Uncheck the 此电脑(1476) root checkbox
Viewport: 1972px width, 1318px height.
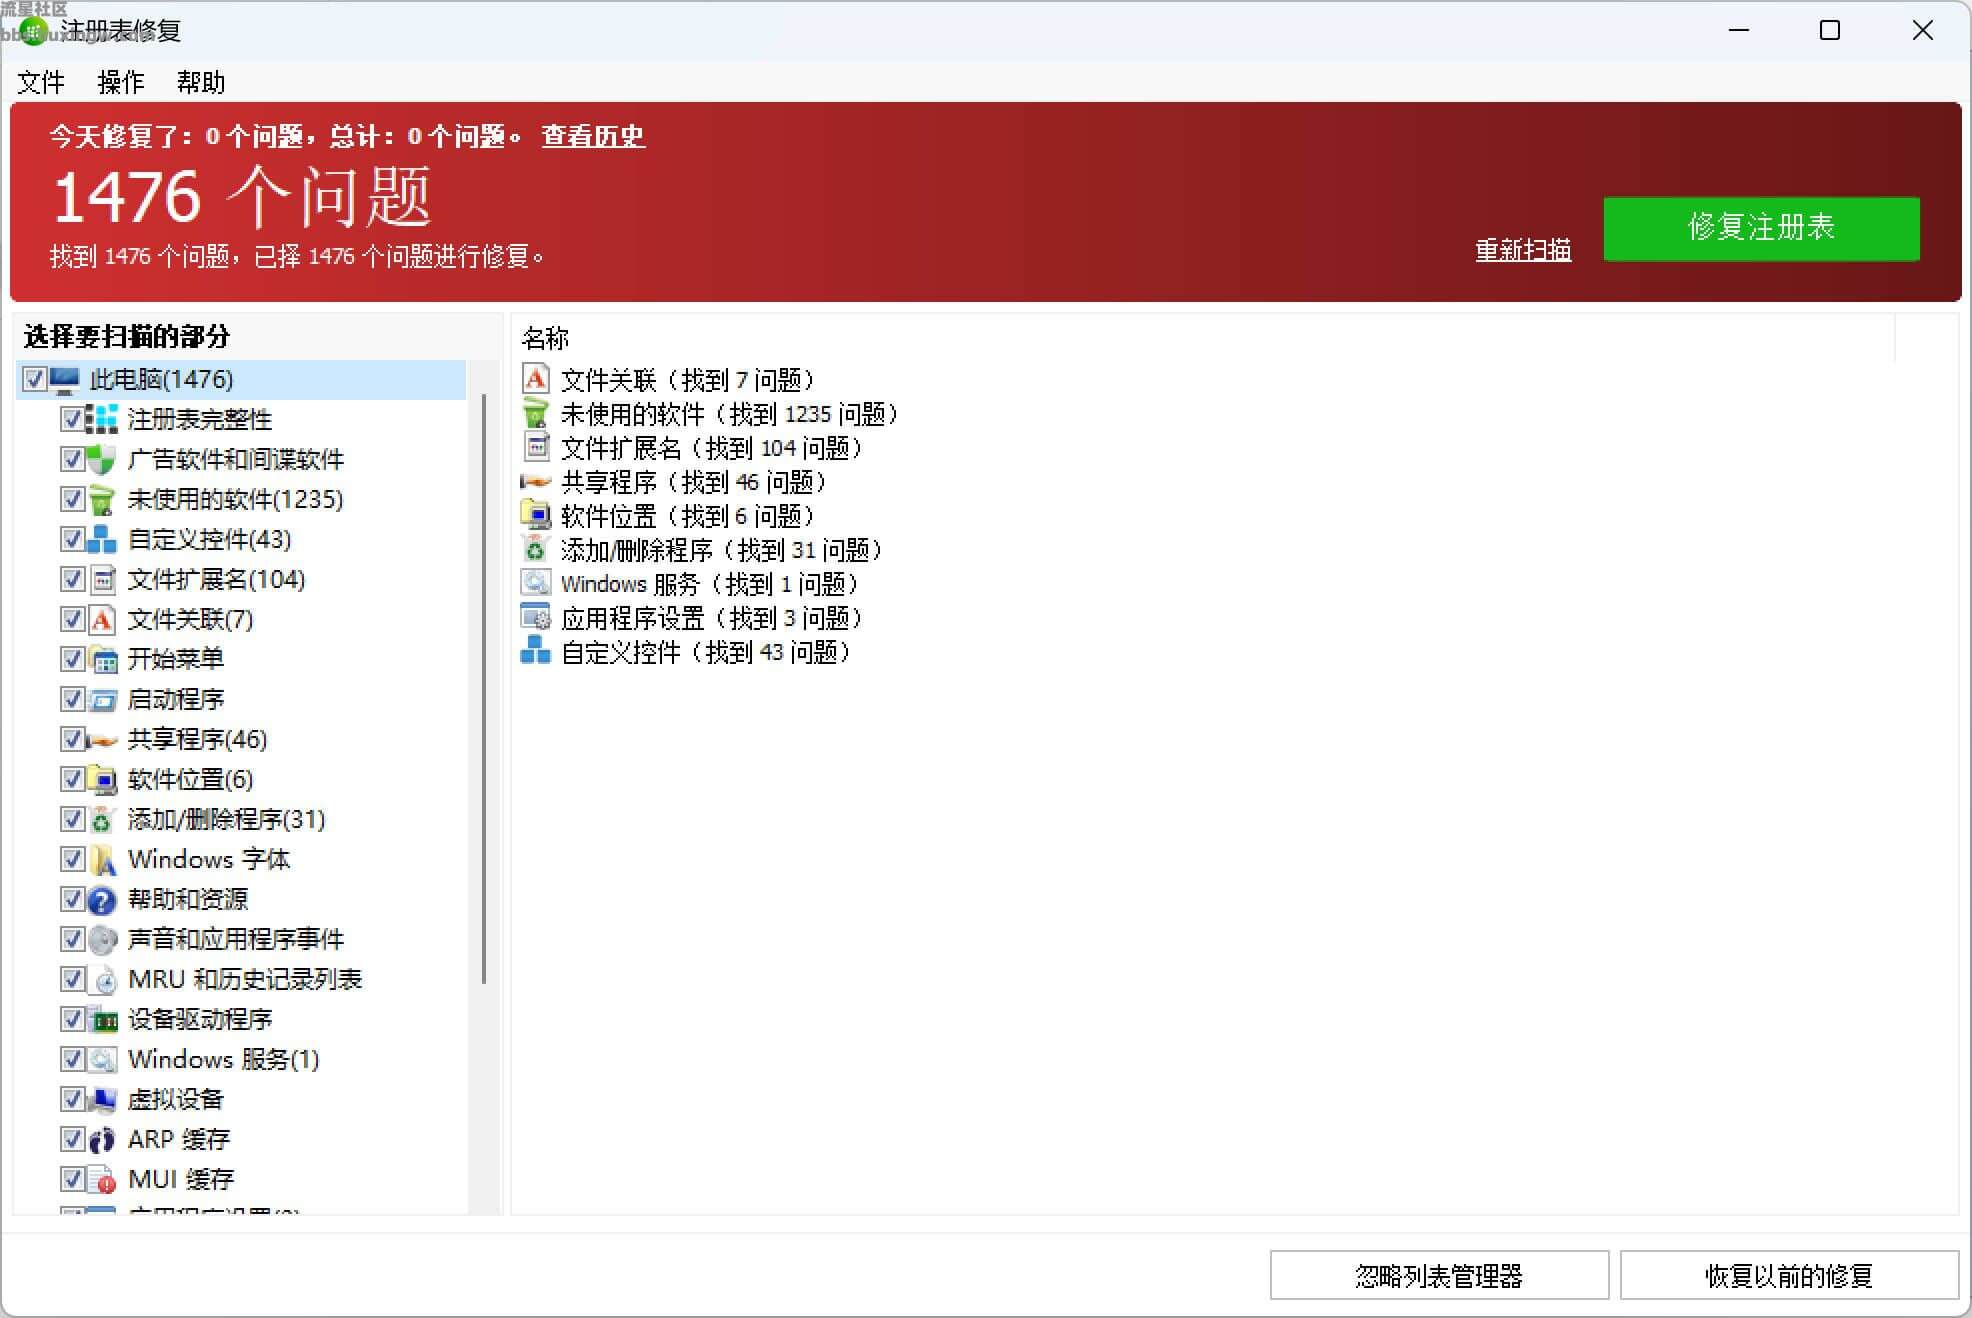point(34,379)
